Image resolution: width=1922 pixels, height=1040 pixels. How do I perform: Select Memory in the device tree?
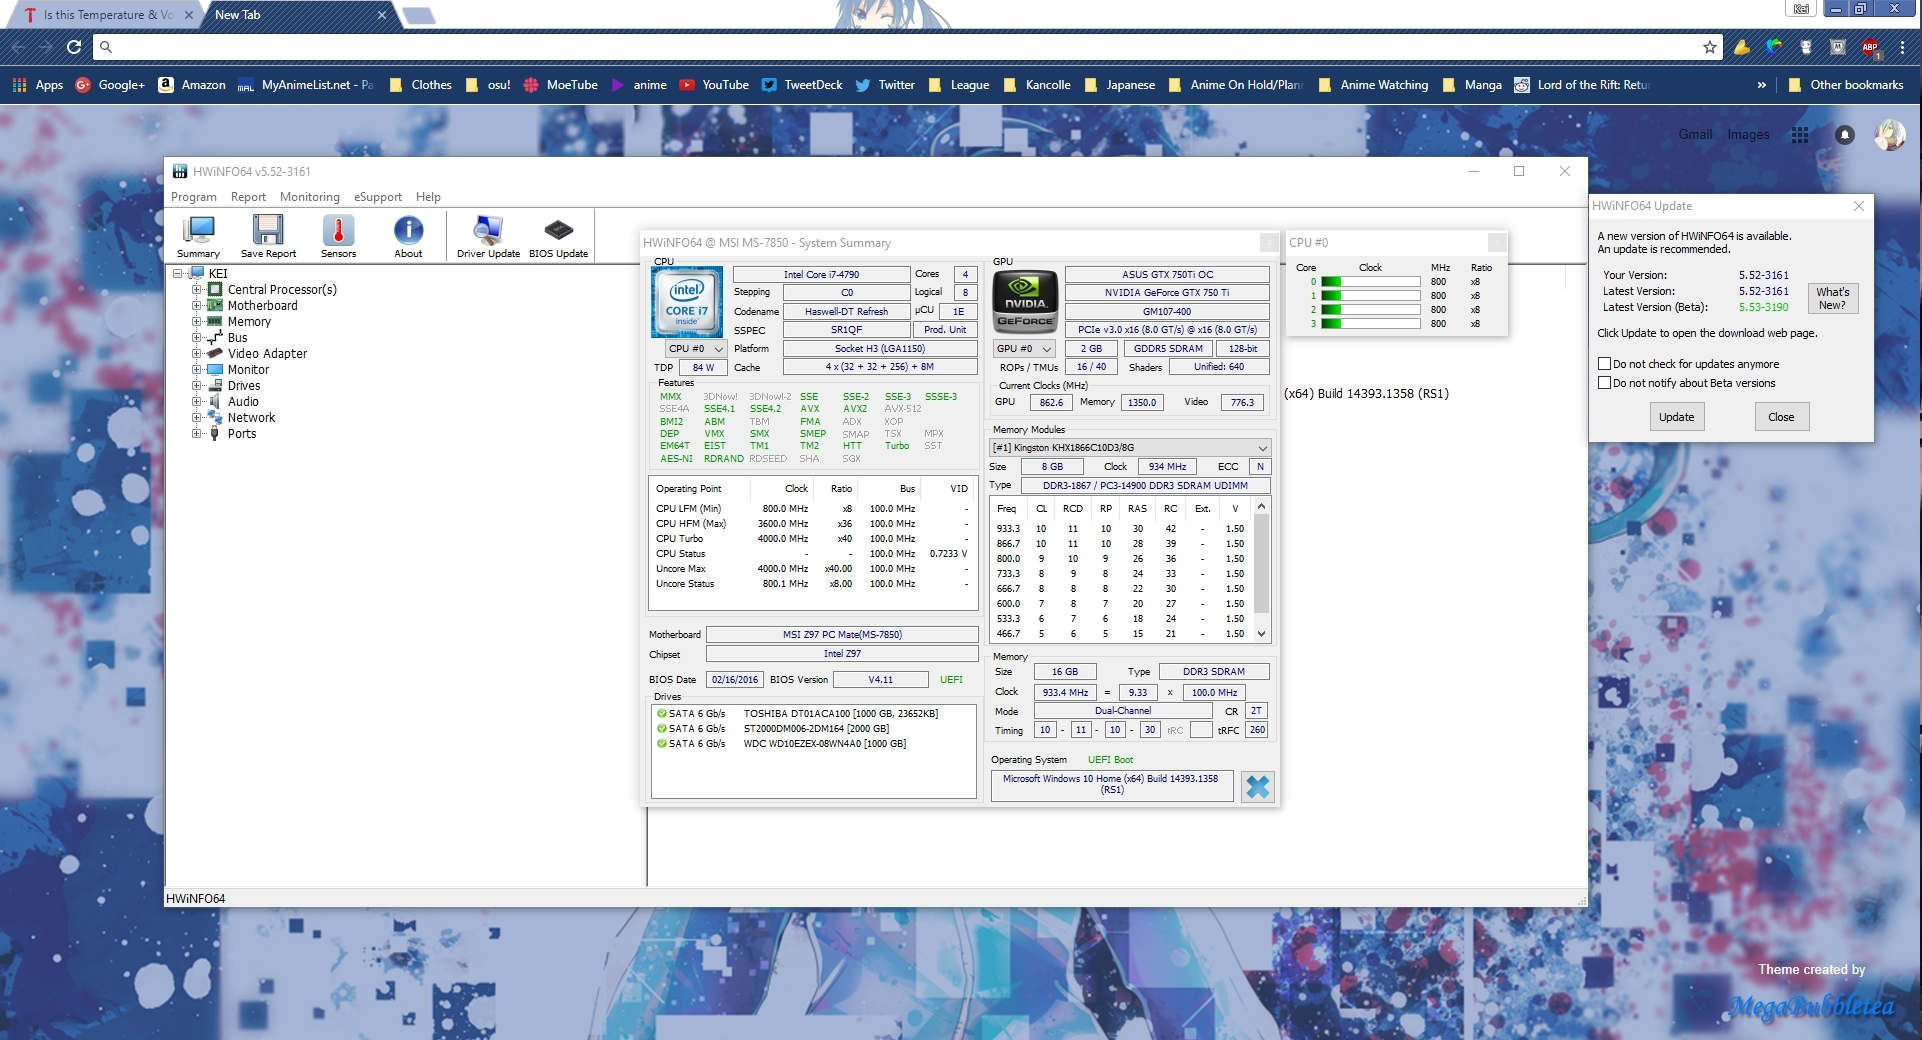(x=249, y=322)
